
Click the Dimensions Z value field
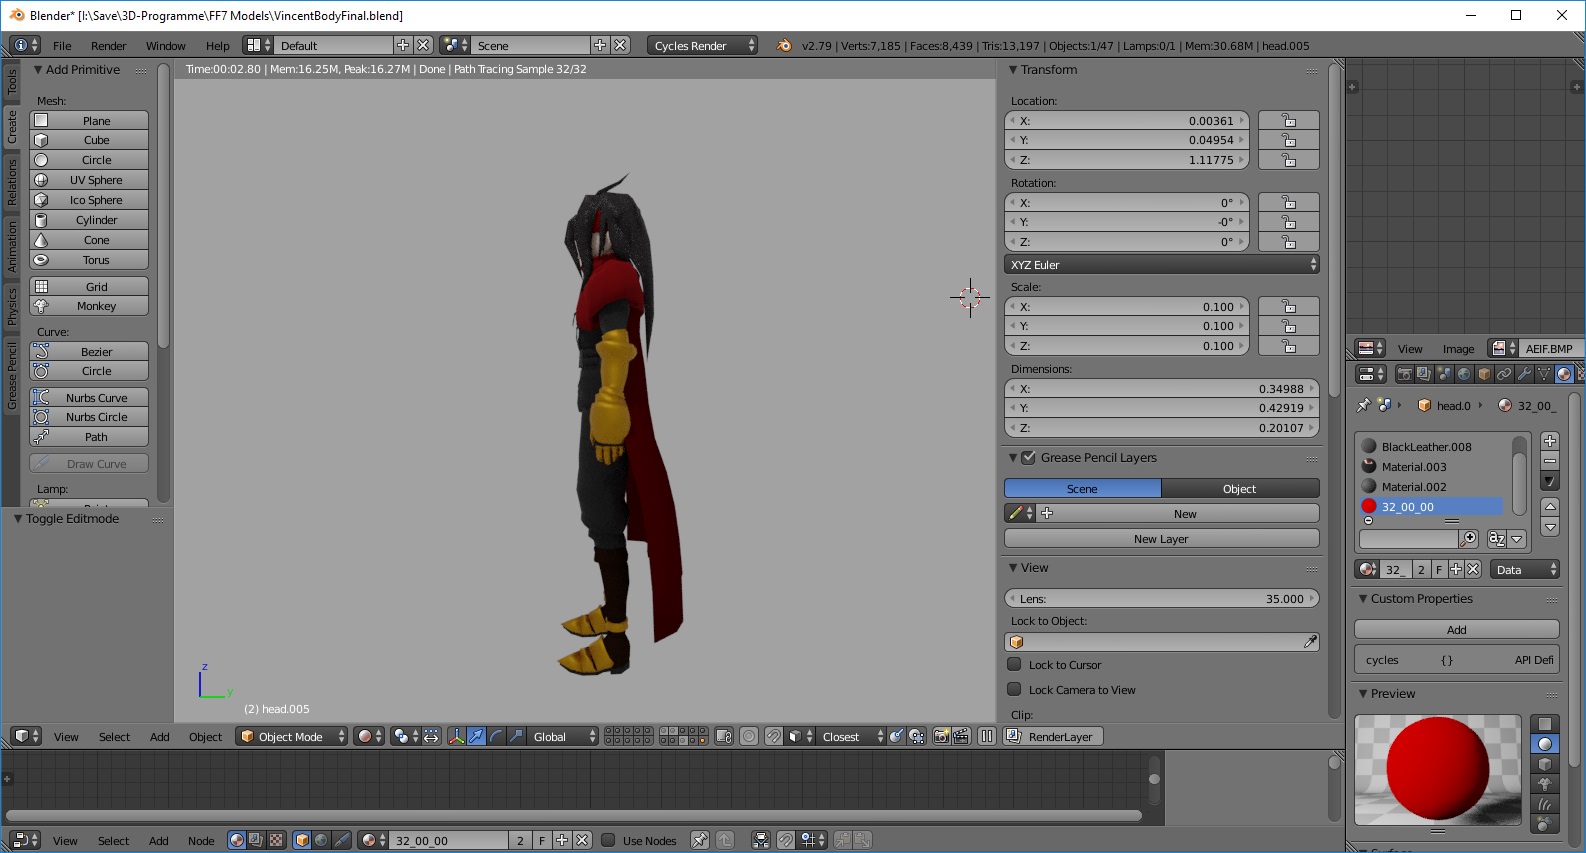pos(1162,428)
